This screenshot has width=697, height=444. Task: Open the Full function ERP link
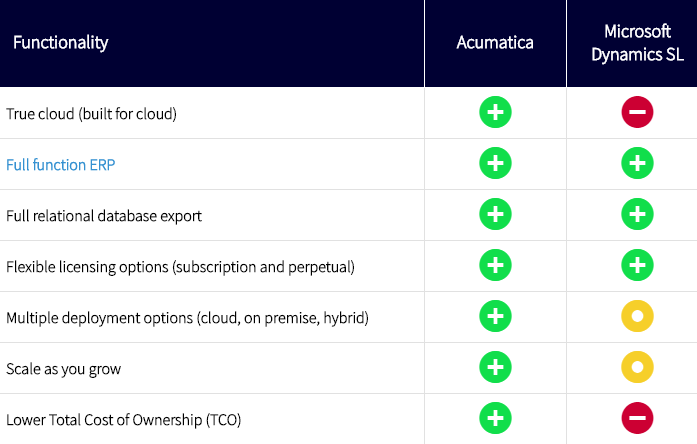[60, 165]
